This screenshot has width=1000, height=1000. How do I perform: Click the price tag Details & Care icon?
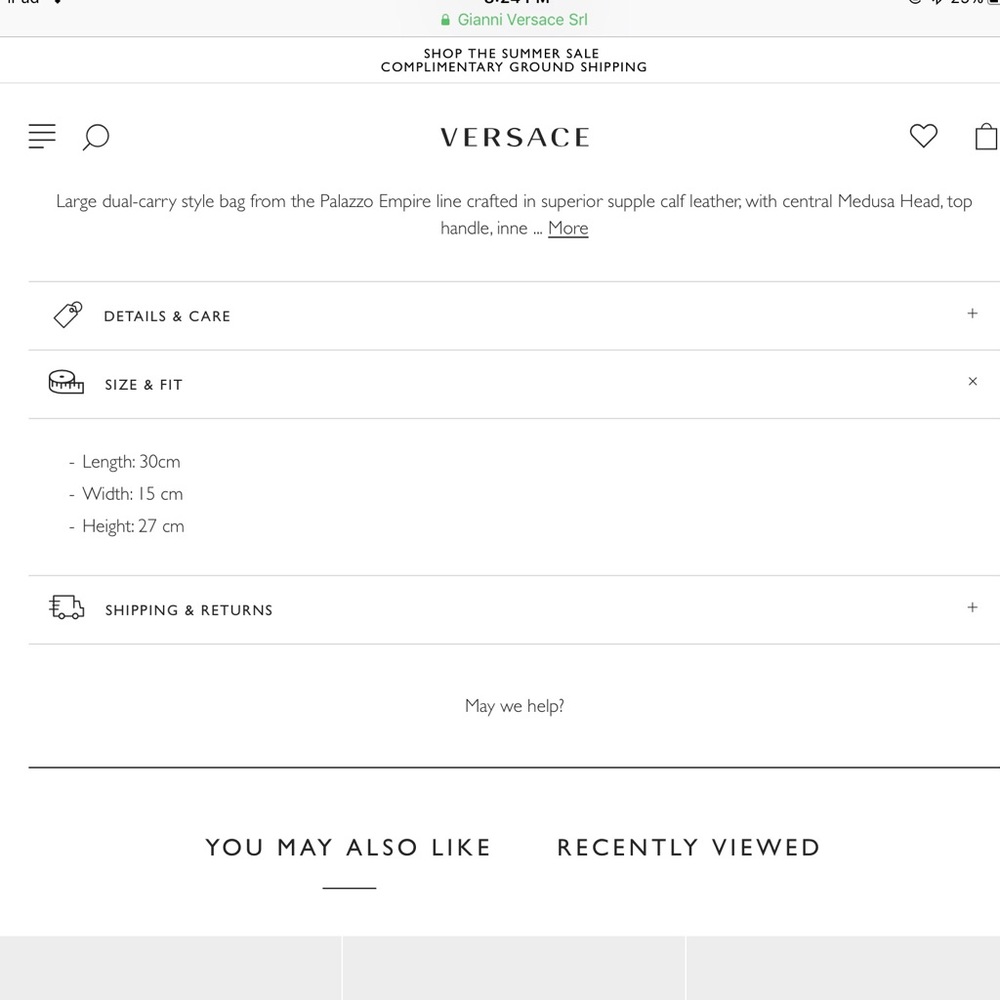coord(68,315)
